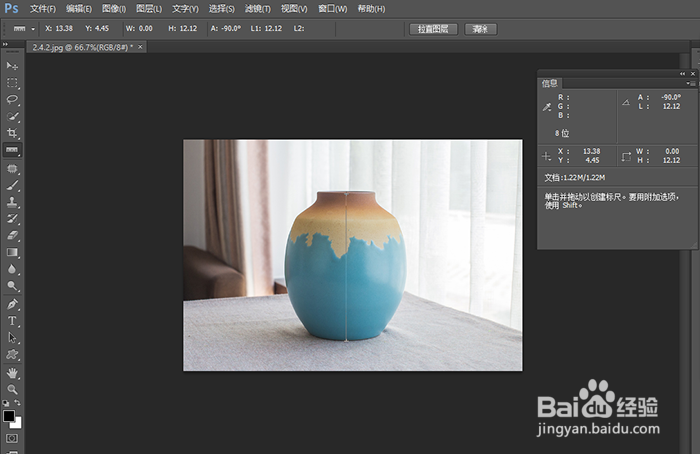Select the Spot Healing Brush tool
Image resolution: width=700 pixels, height=454 pixels.
pos(12,168)
